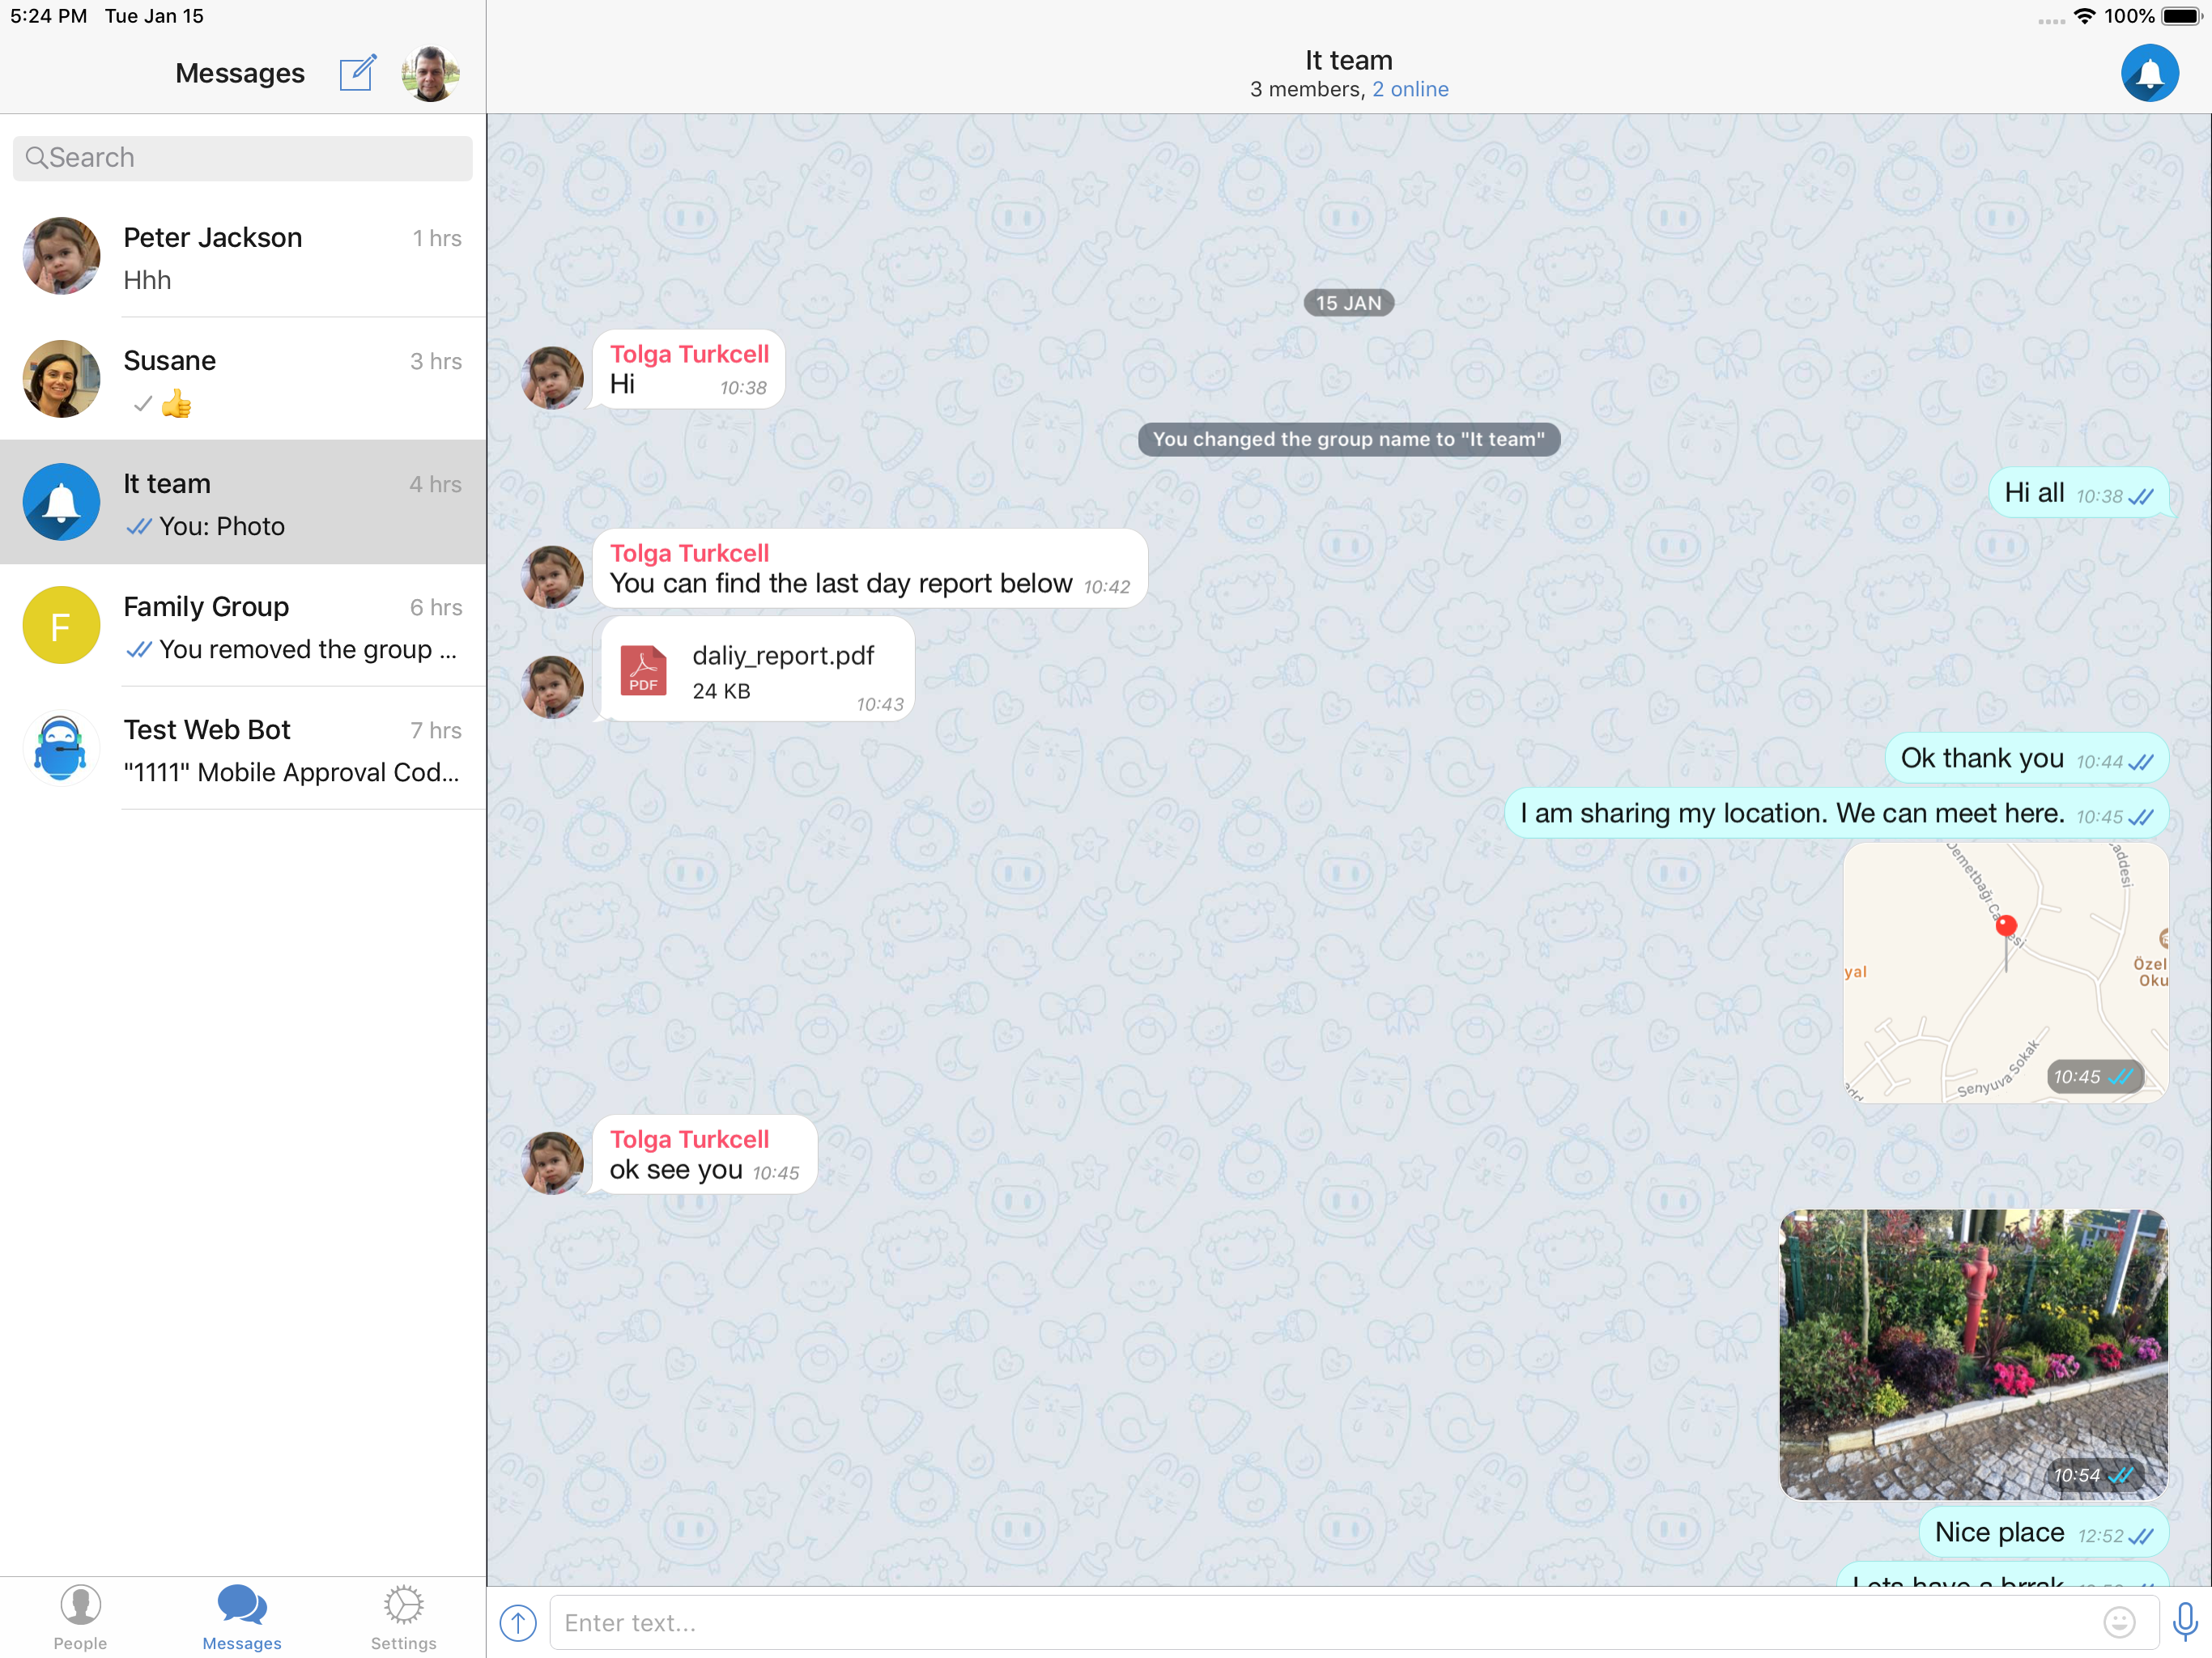The height and width of the screenshot is (1658, 2212).
Task: Select the It team conversation row
Action: [x=243, y=502]
